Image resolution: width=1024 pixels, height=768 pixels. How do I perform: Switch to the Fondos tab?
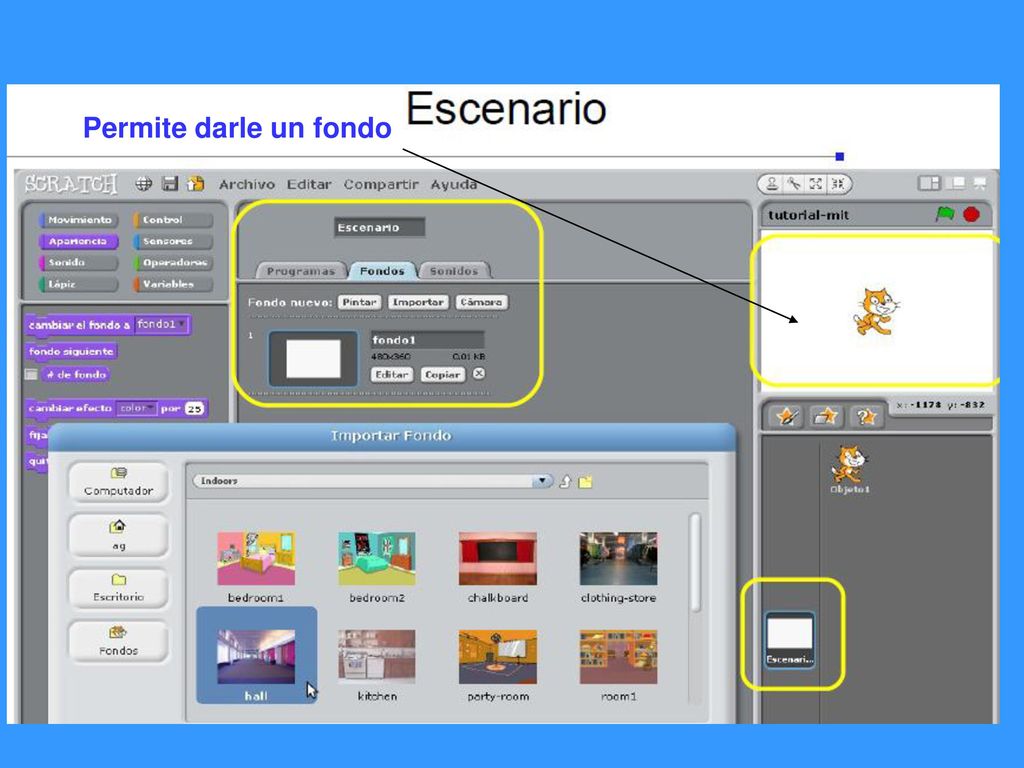coord(382,270)
